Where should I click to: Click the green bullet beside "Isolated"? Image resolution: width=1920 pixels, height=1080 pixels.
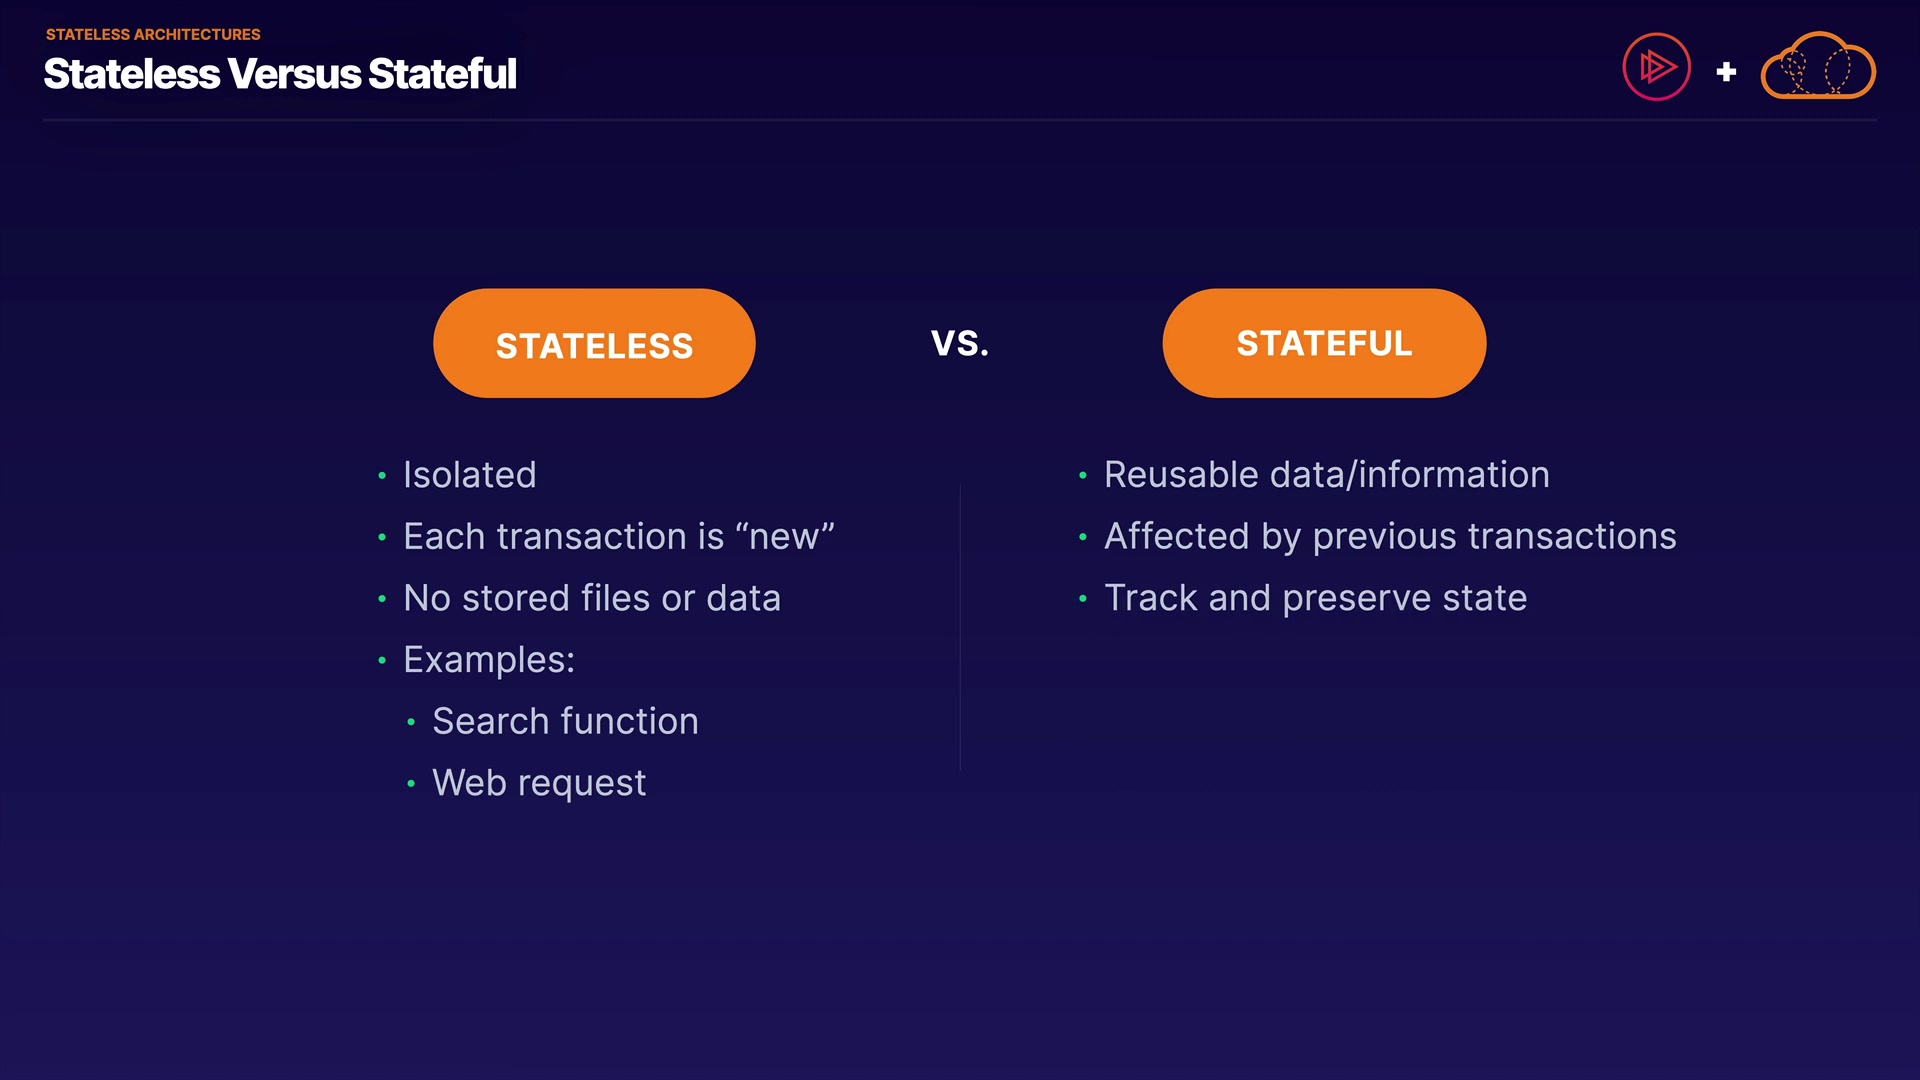tap(382, 476)
